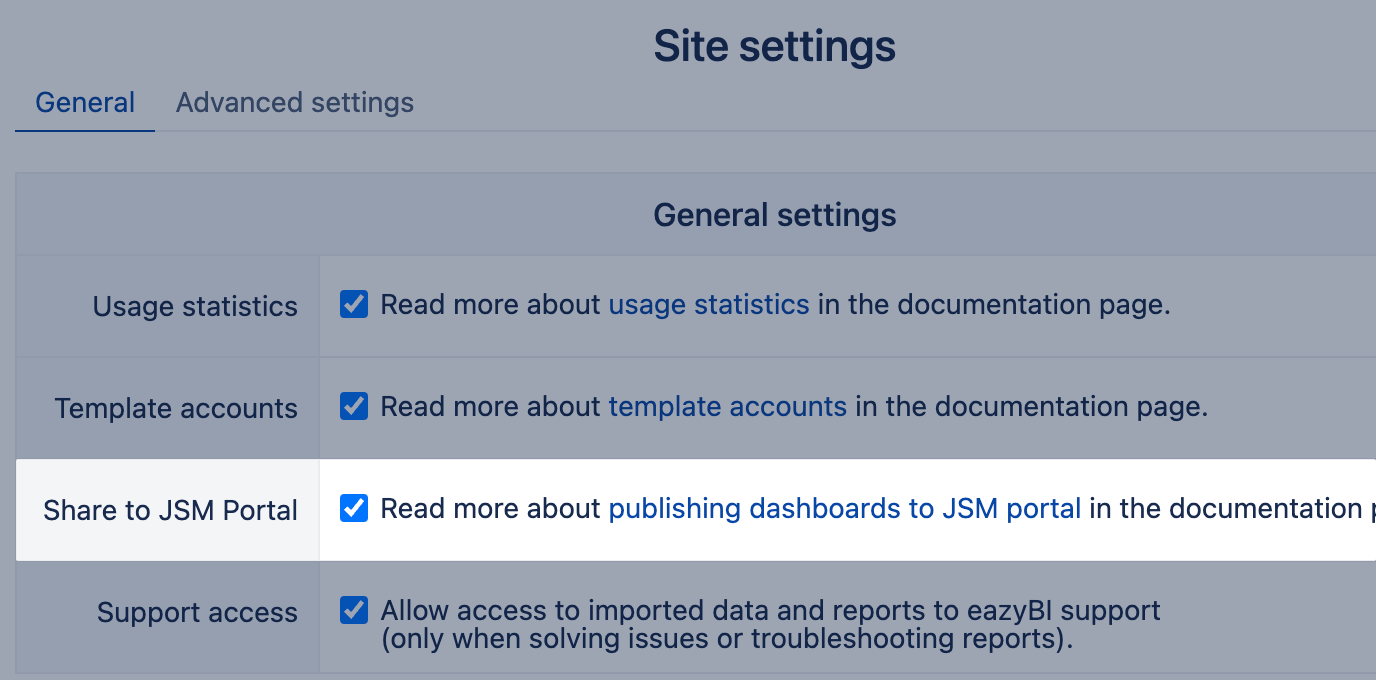Click 'Read more about' in Template accounts row
The image size is (1376, 680).
pos(492,407)
